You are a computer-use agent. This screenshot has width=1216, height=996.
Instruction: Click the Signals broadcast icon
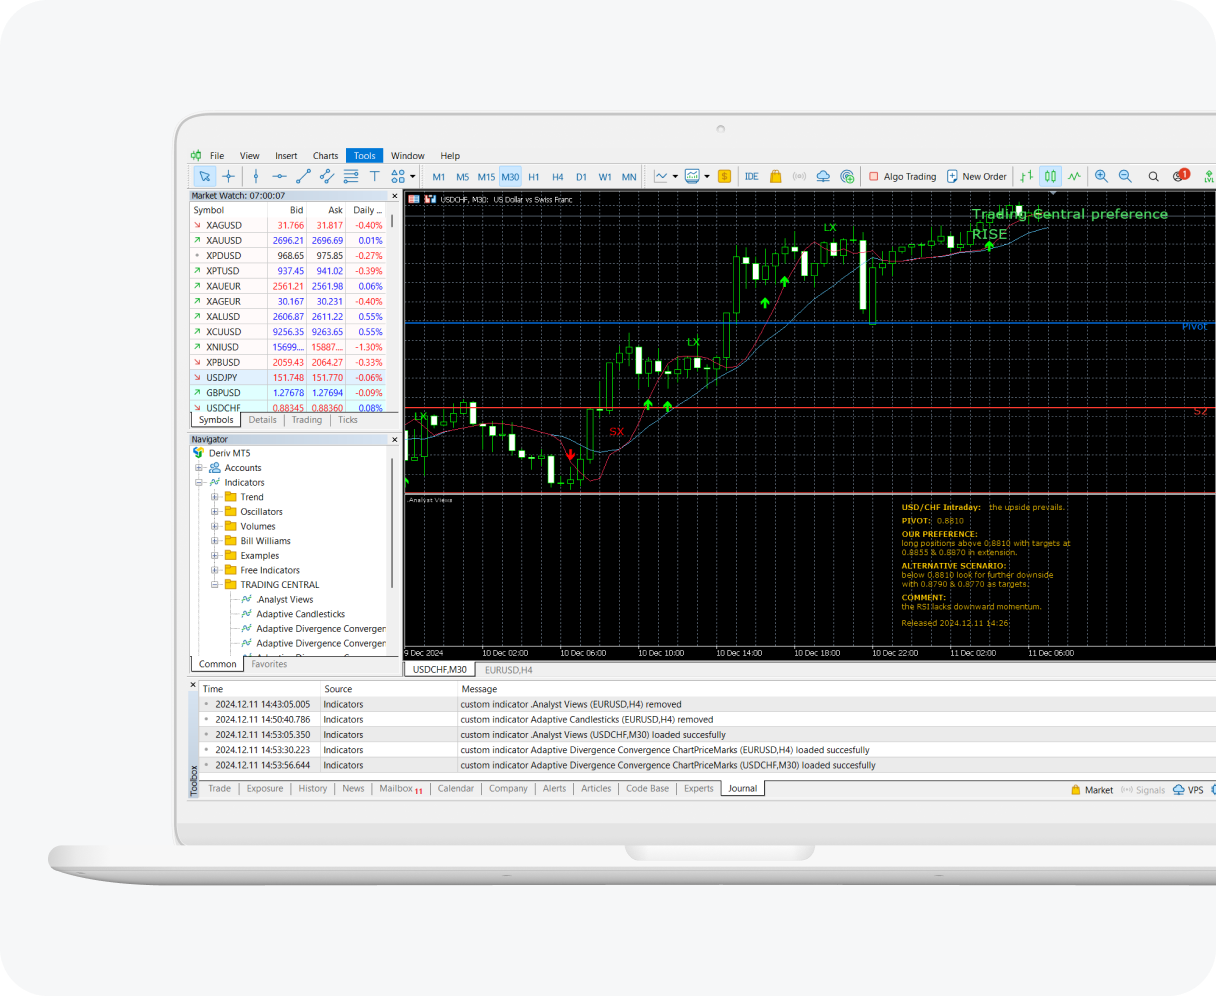click(798, 176)
